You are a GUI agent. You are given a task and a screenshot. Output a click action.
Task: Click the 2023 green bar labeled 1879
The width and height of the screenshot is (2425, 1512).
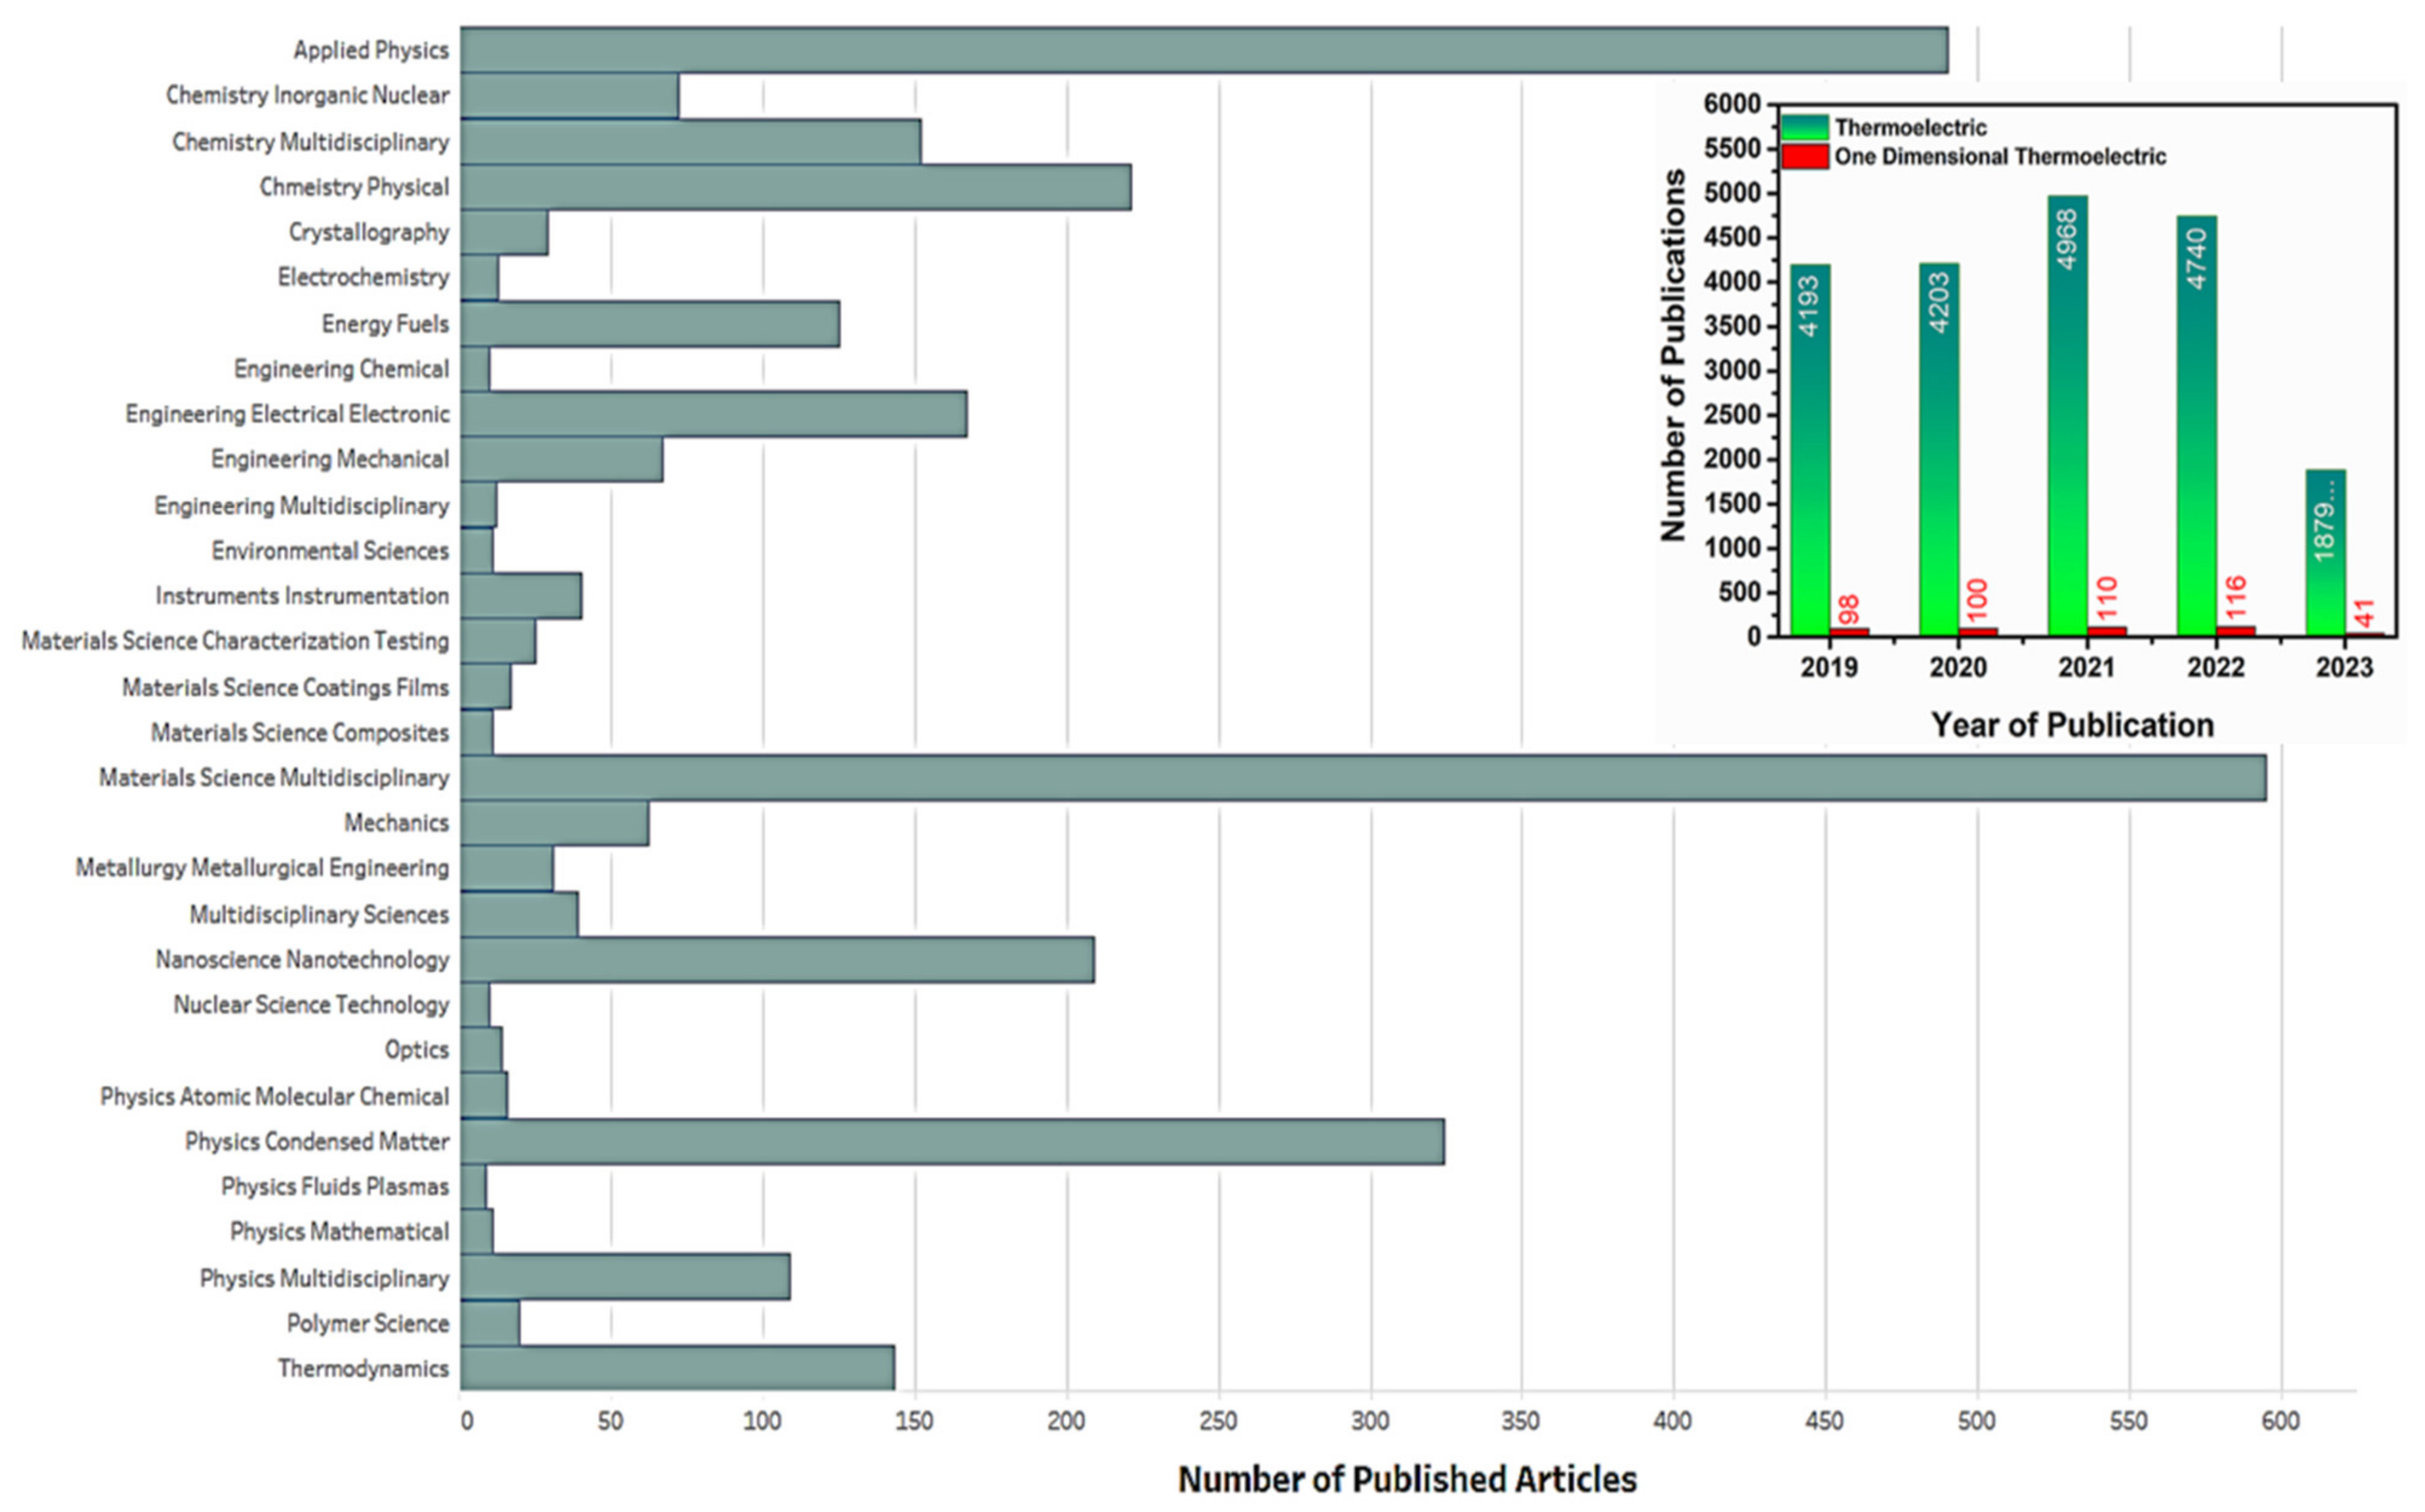click(x=2325, y=552)
